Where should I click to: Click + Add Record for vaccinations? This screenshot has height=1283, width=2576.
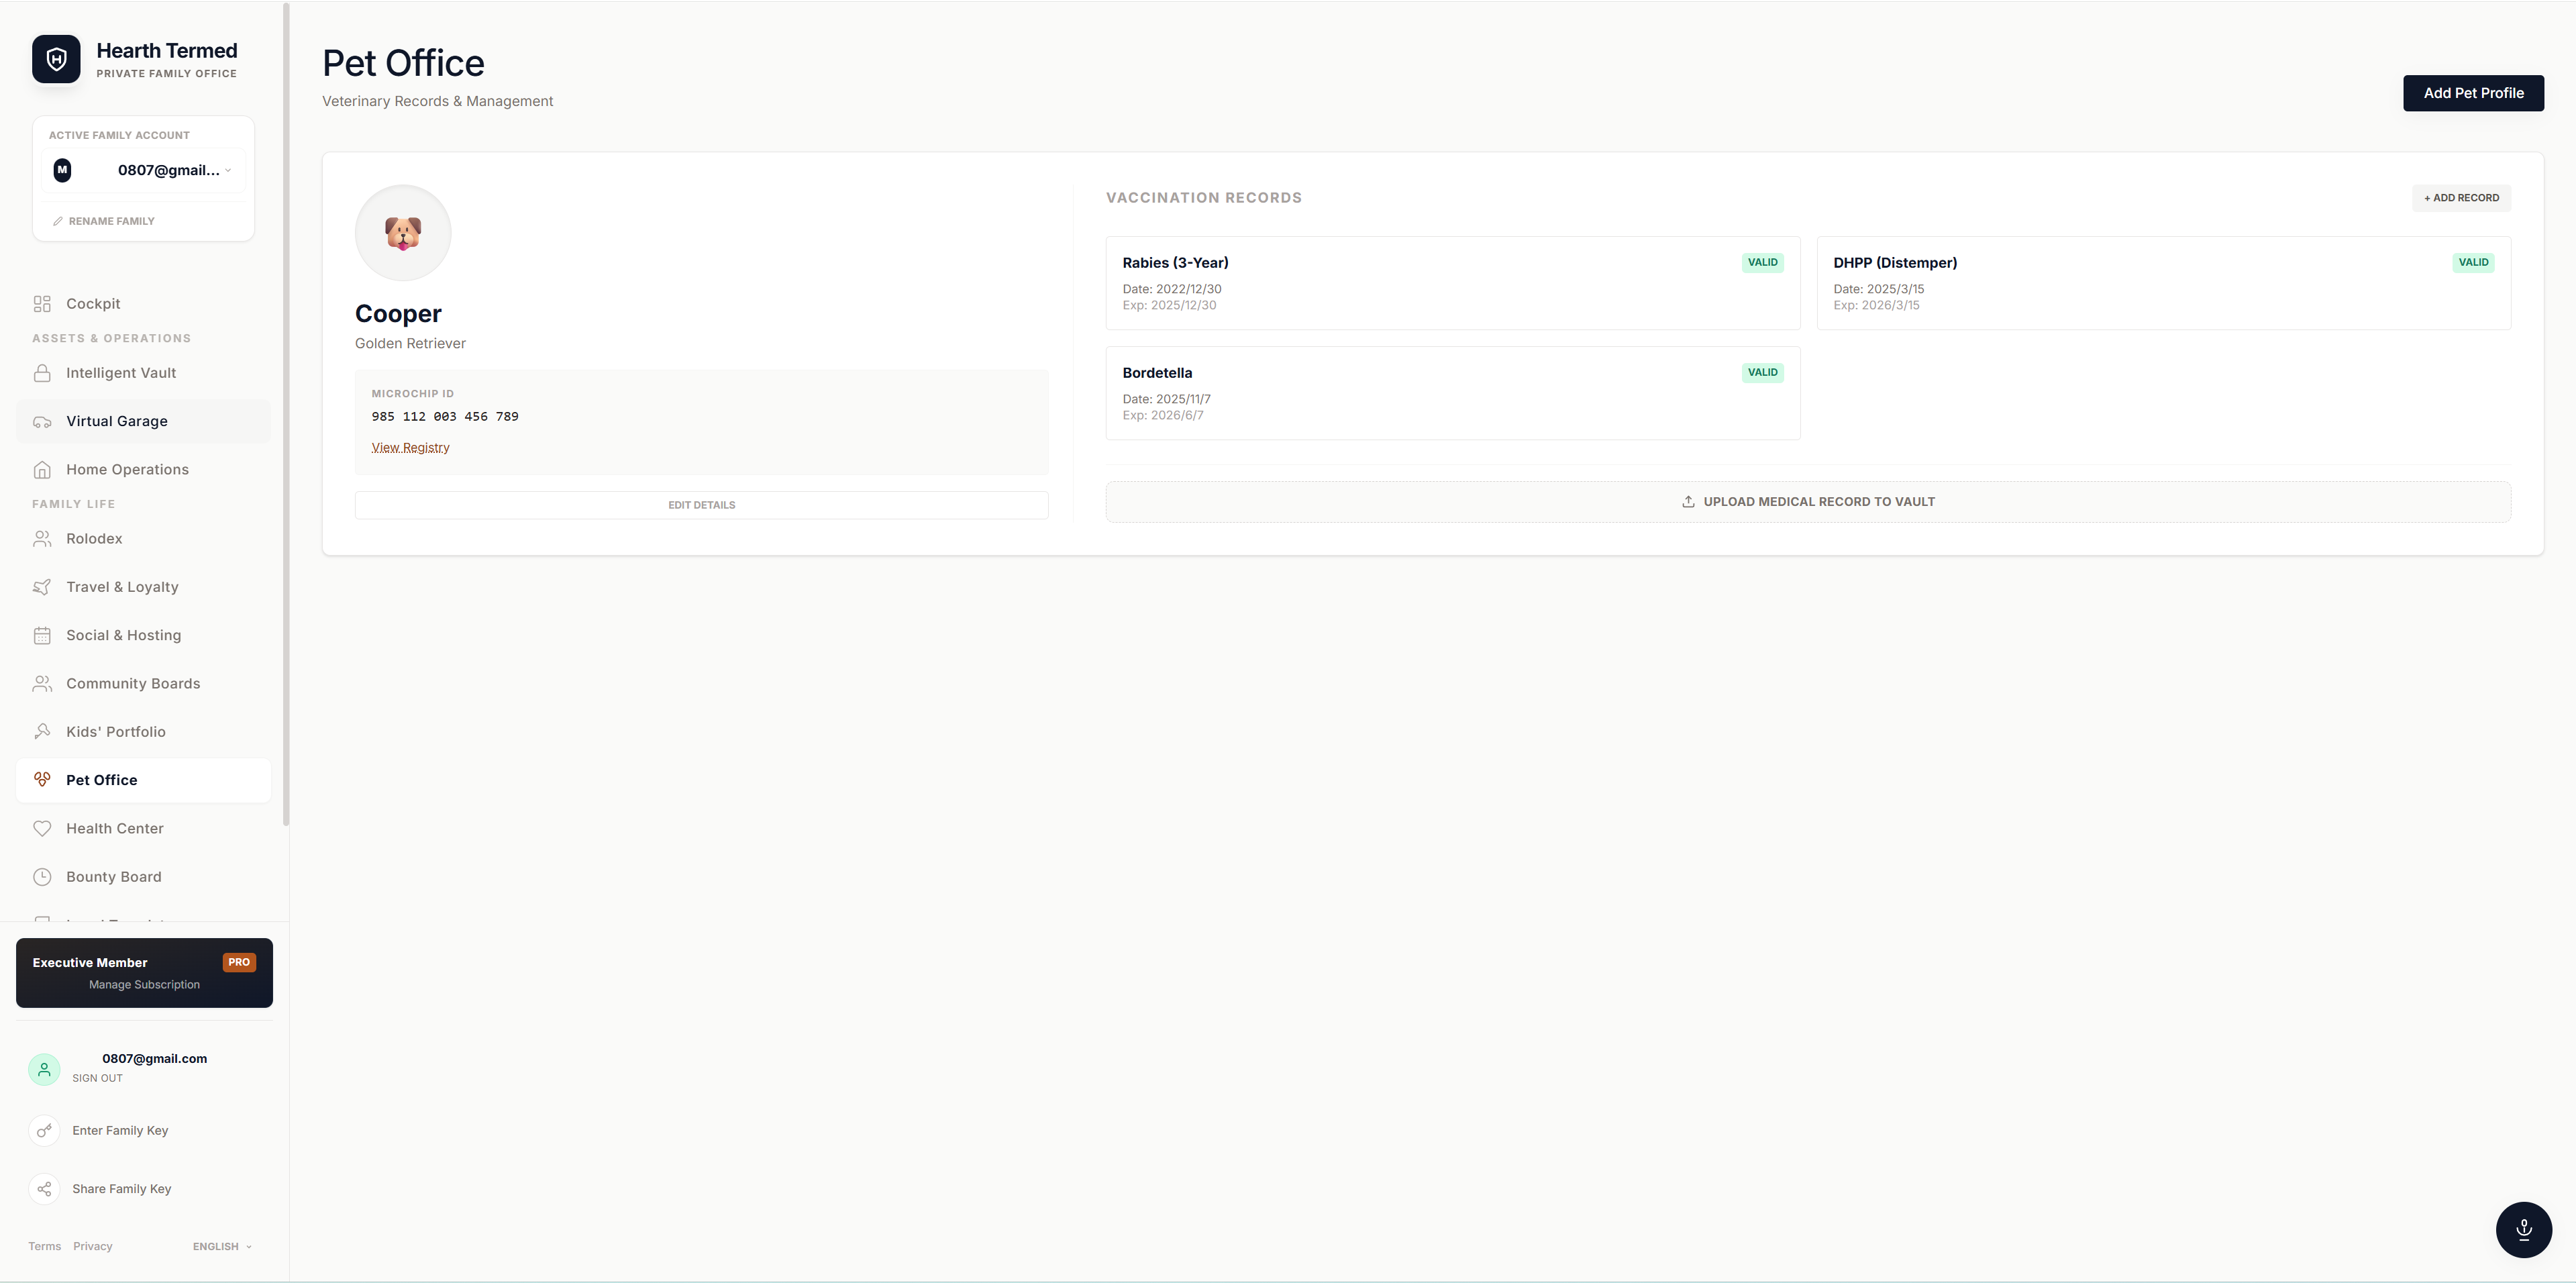2461,198
